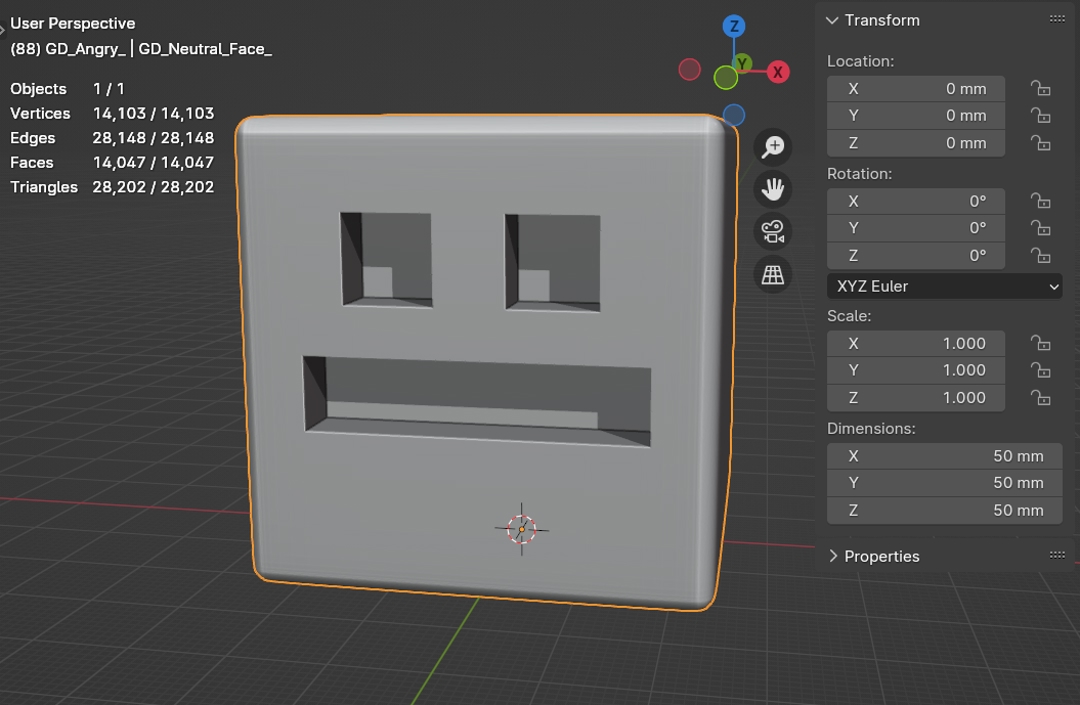Click the zoom magnifier viewport icon
The width and height of the screenshot is (1080, 705).
(x=772, y=147)
